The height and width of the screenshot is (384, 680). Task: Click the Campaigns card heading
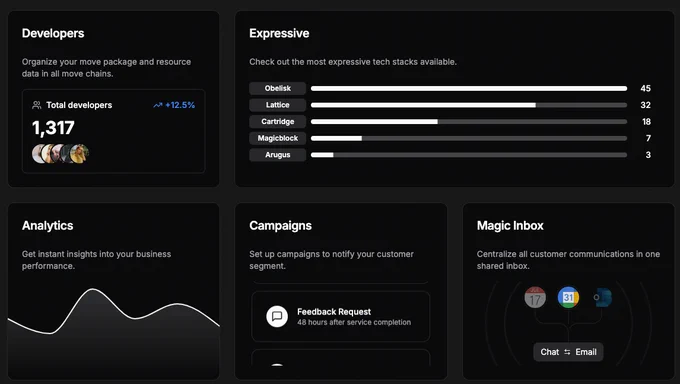[x=281, y=226]
